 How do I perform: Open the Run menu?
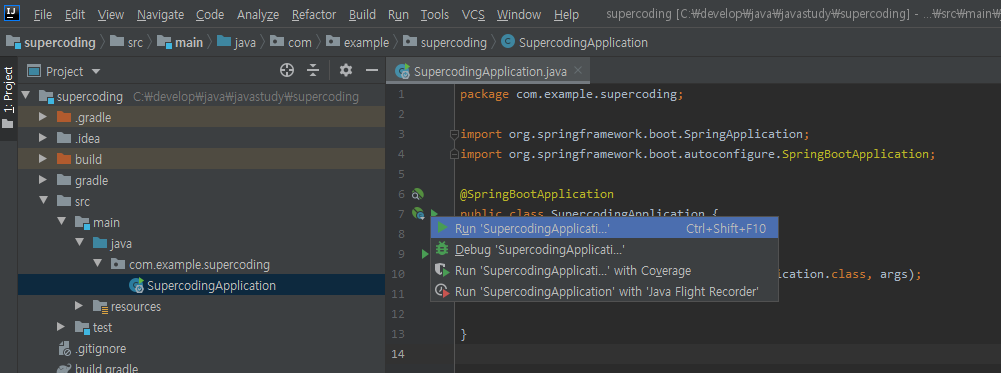(x=398, y=14)
